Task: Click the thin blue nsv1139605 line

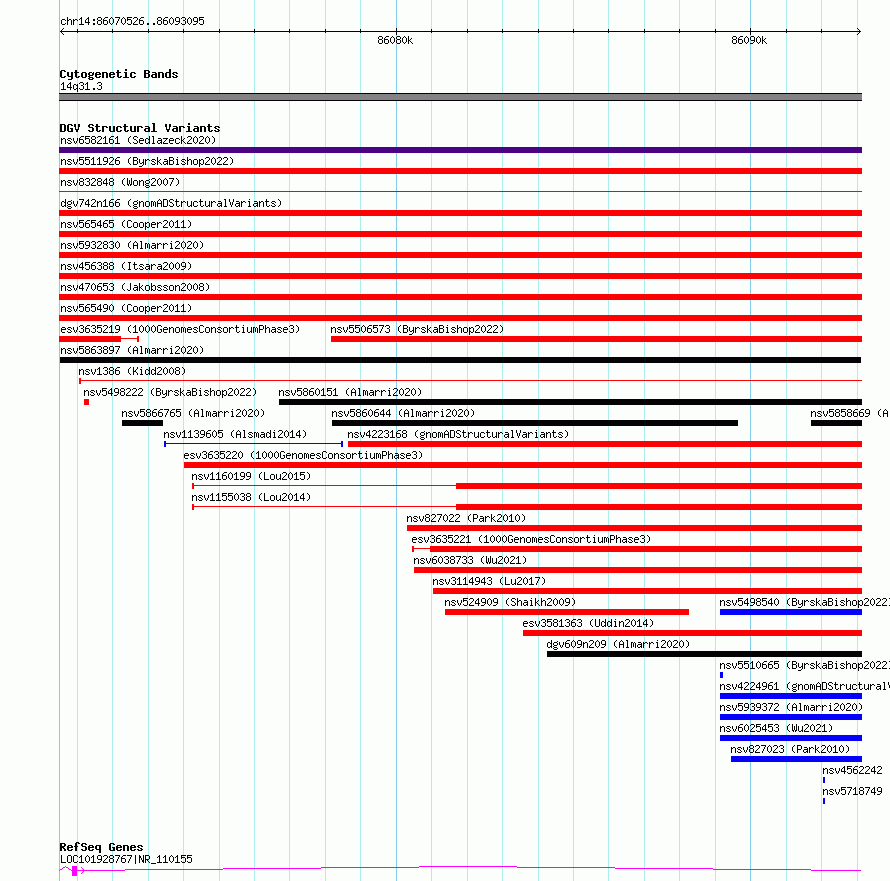Action: pos(253,444)
